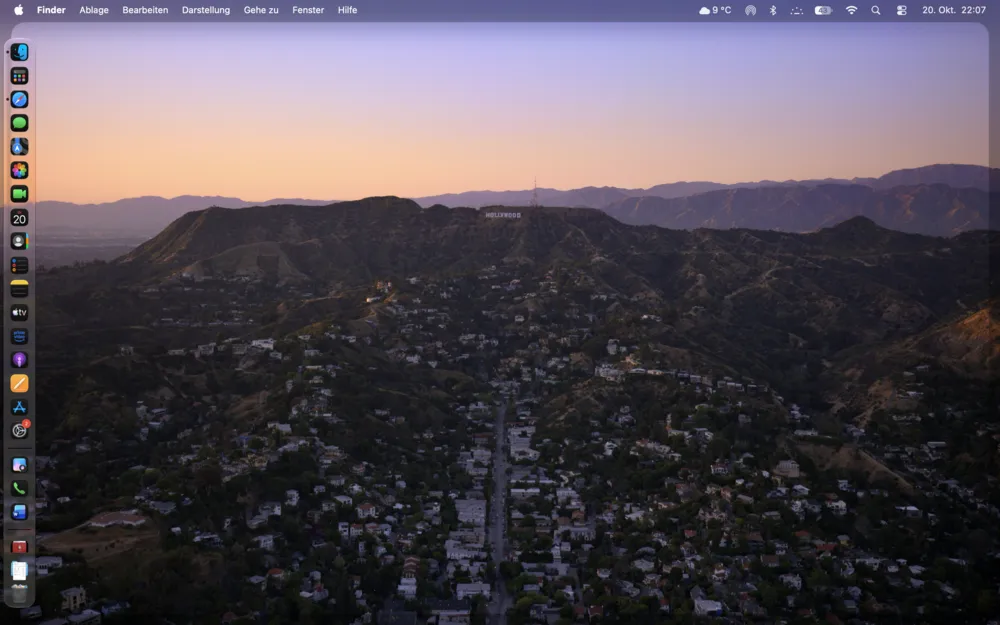1000x625 pixels.
Task: Open the Darstellung menu
Action: click(x=206, y=10)
